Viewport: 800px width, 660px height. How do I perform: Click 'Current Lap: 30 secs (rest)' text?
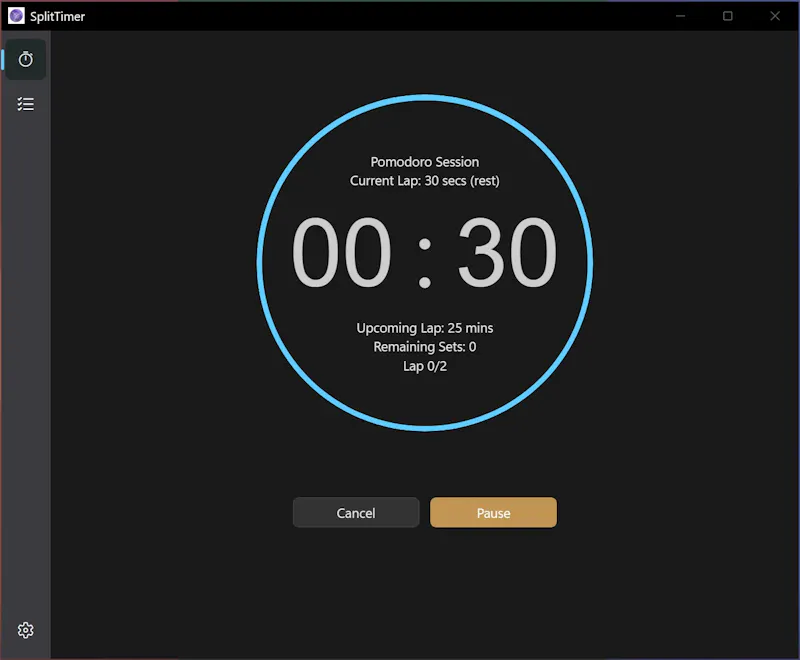coord(424,181)
